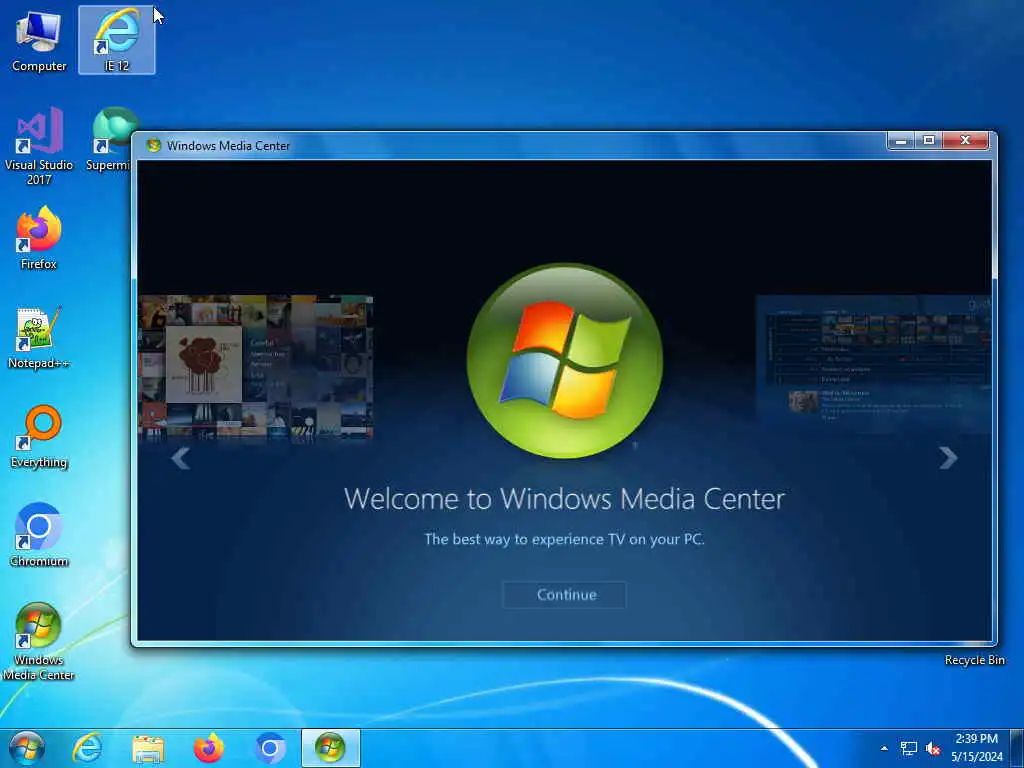The width and height of the screenshot is (1024, 768).
Task: Click the Media Center title bar icon
Action: click(x=153, y=146)
